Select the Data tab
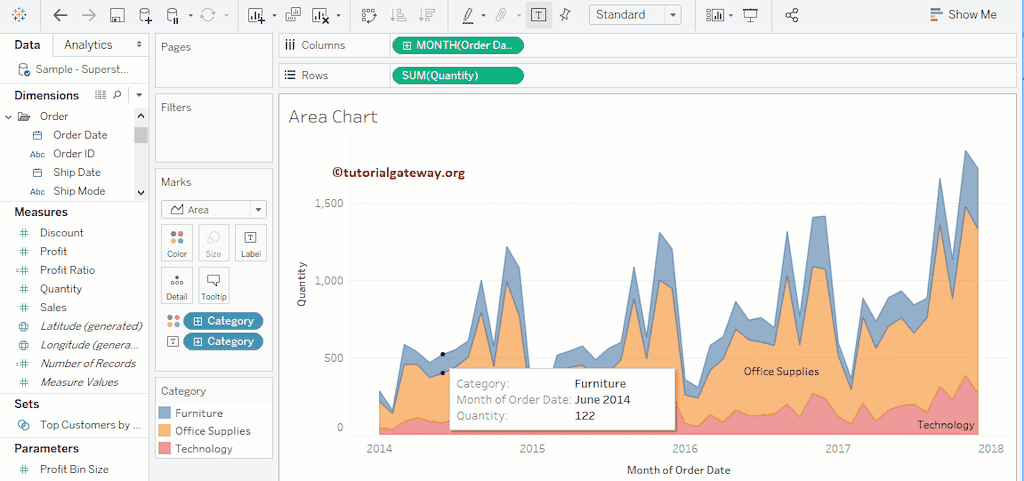 pos(27,45)
